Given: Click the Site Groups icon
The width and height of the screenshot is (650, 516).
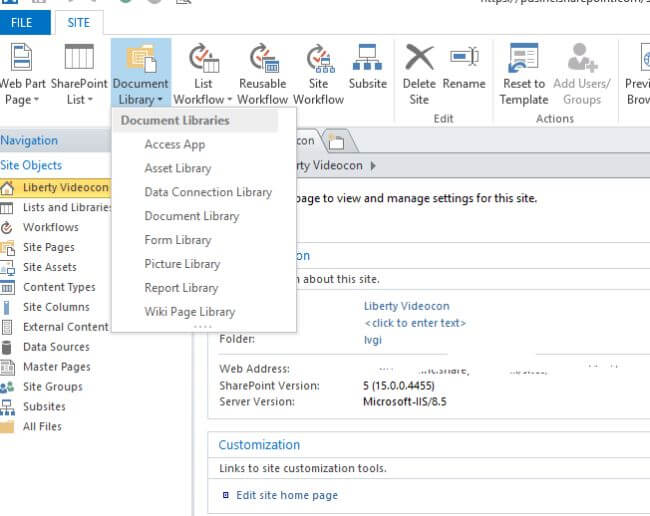Looking at the screenshot, I should [x=7, y=388].
